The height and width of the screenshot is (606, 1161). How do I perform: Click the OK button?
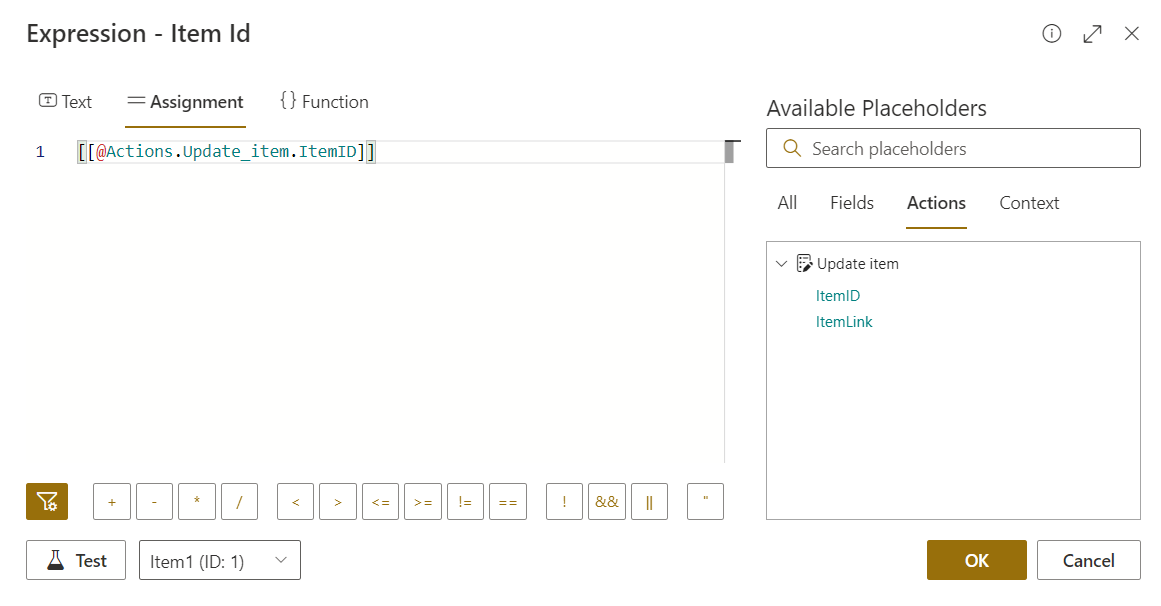point(976,561)
